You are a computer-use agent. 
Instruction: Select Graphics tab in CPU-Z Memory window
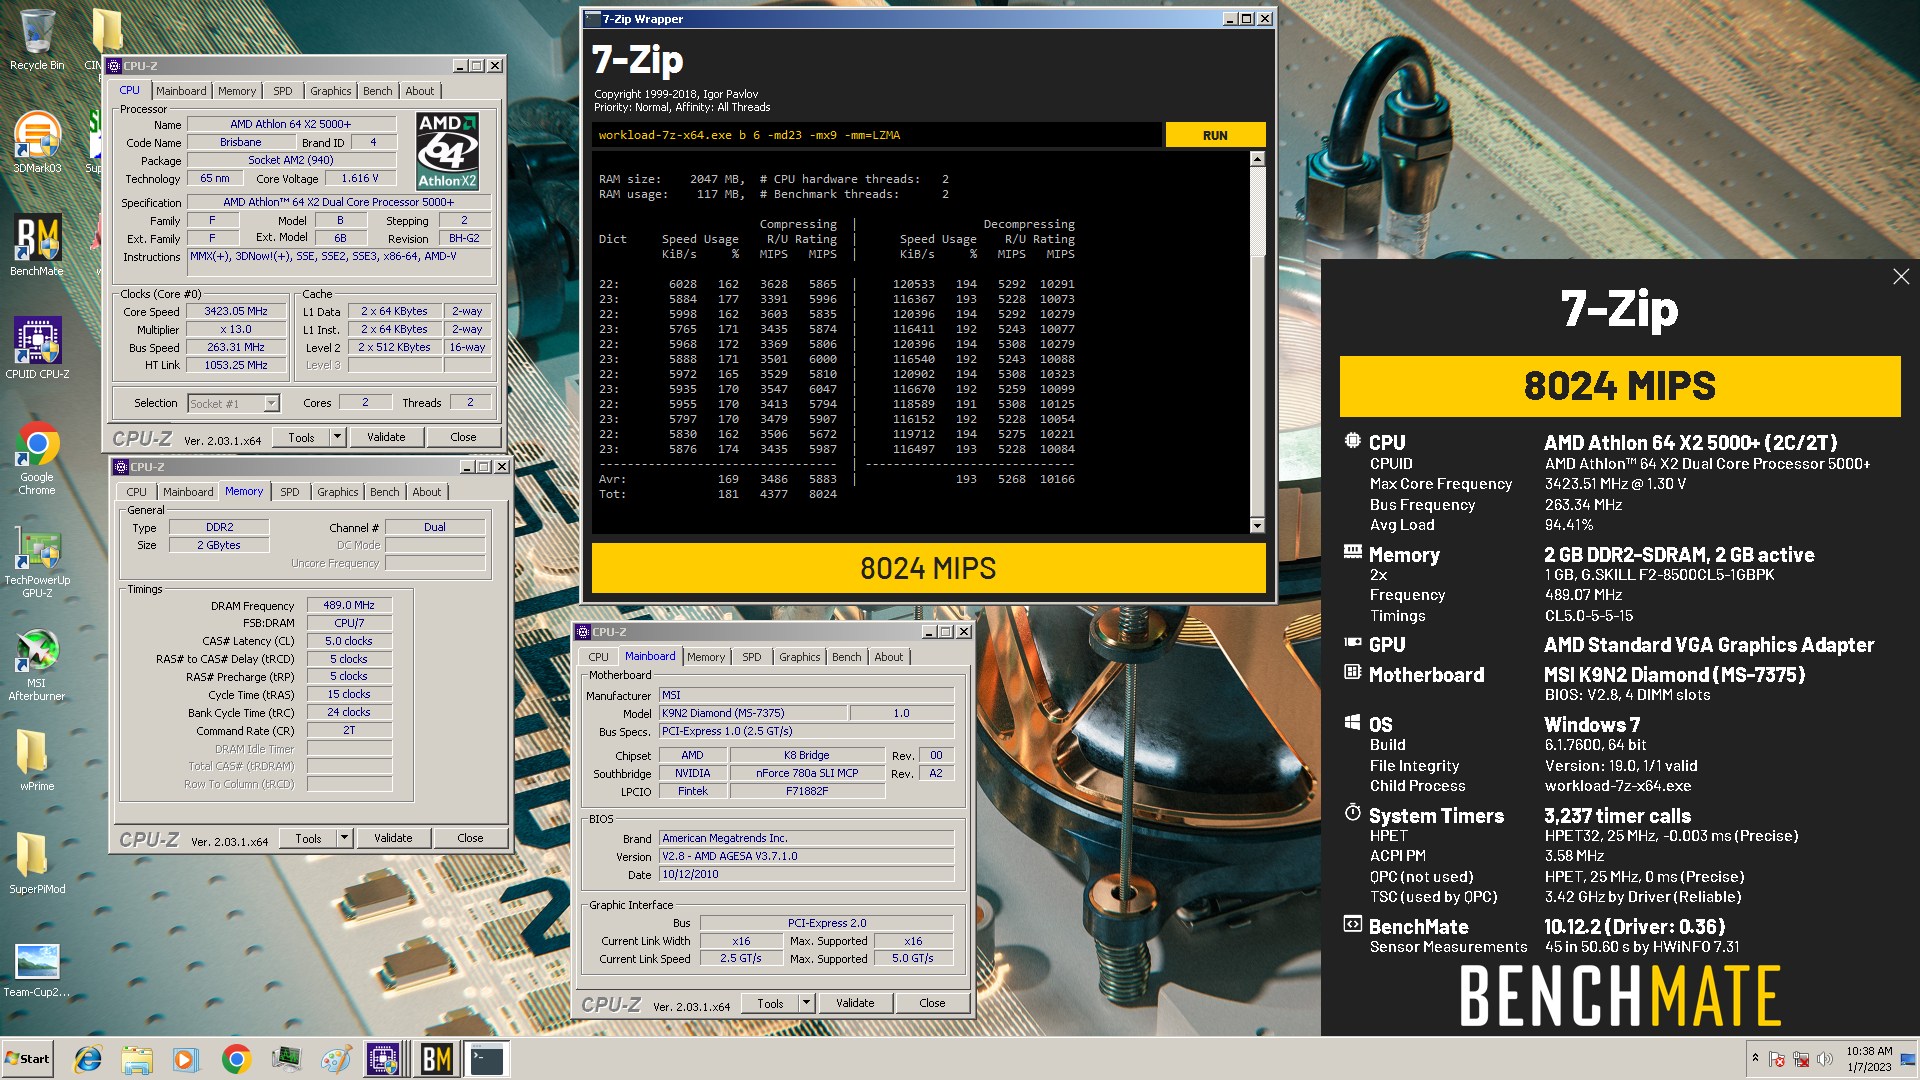pyautogui.click(x=337, y=492)
